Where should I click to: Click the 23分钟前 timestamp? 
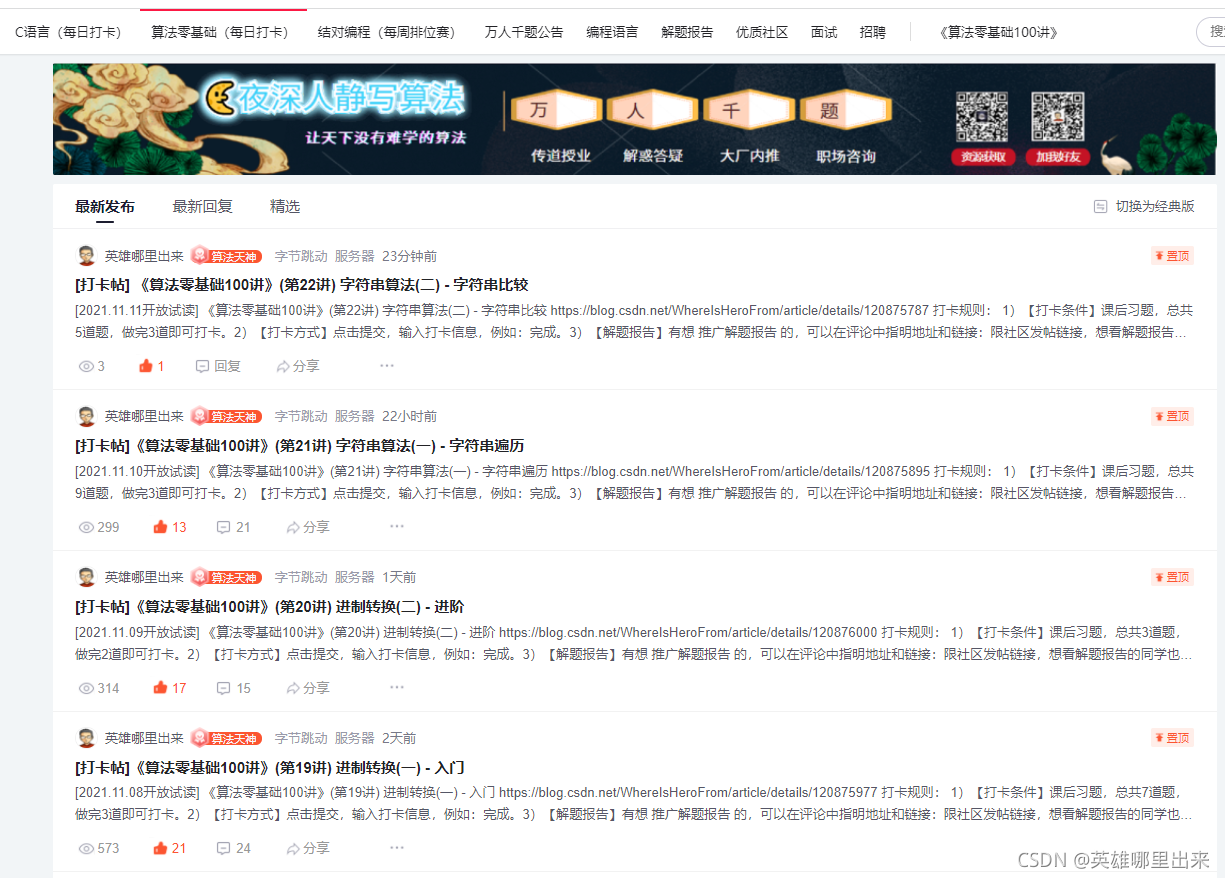(x=409, y=256)
